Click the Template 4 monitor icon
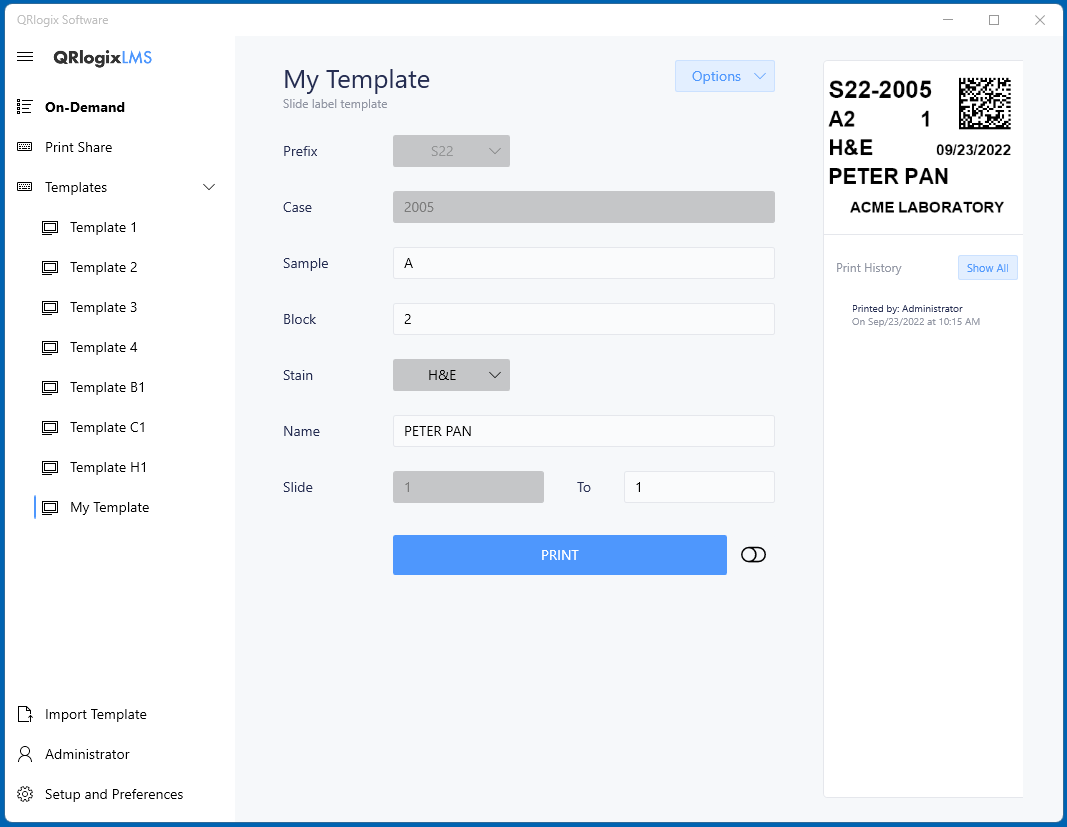1067x827 pixels. (x=50, y=348)
